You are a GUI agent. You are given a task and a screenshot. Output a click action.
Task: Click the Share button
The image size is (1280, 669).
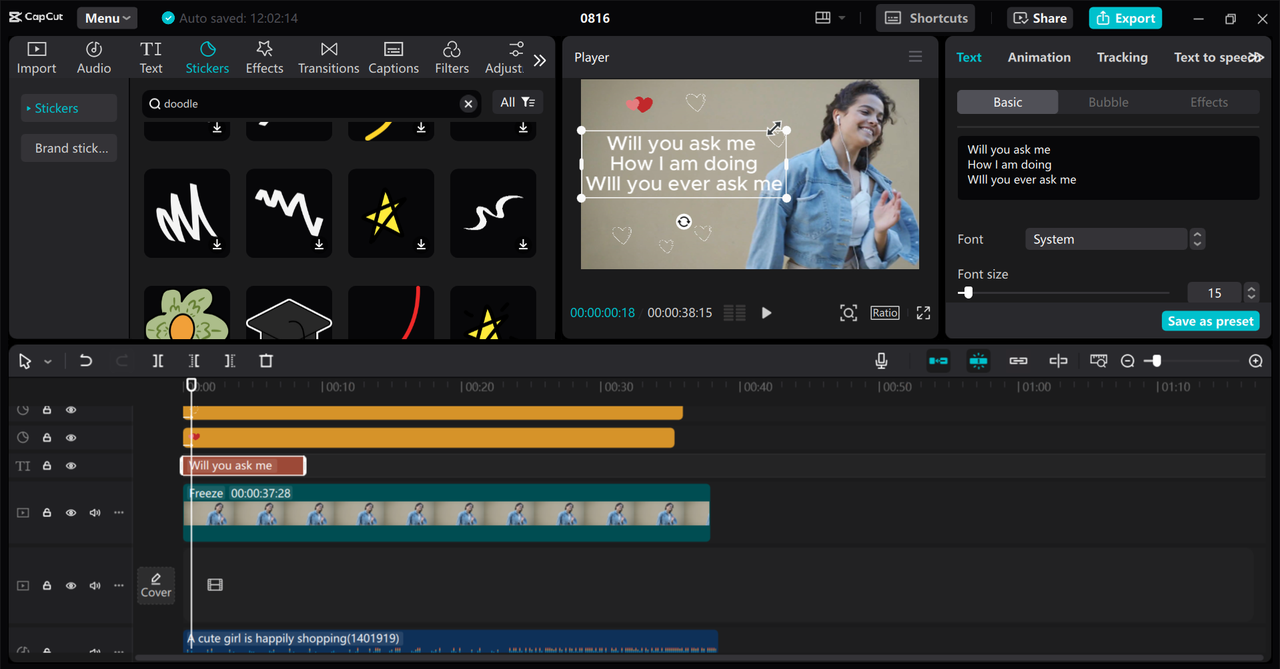(x=1040, y=18)
